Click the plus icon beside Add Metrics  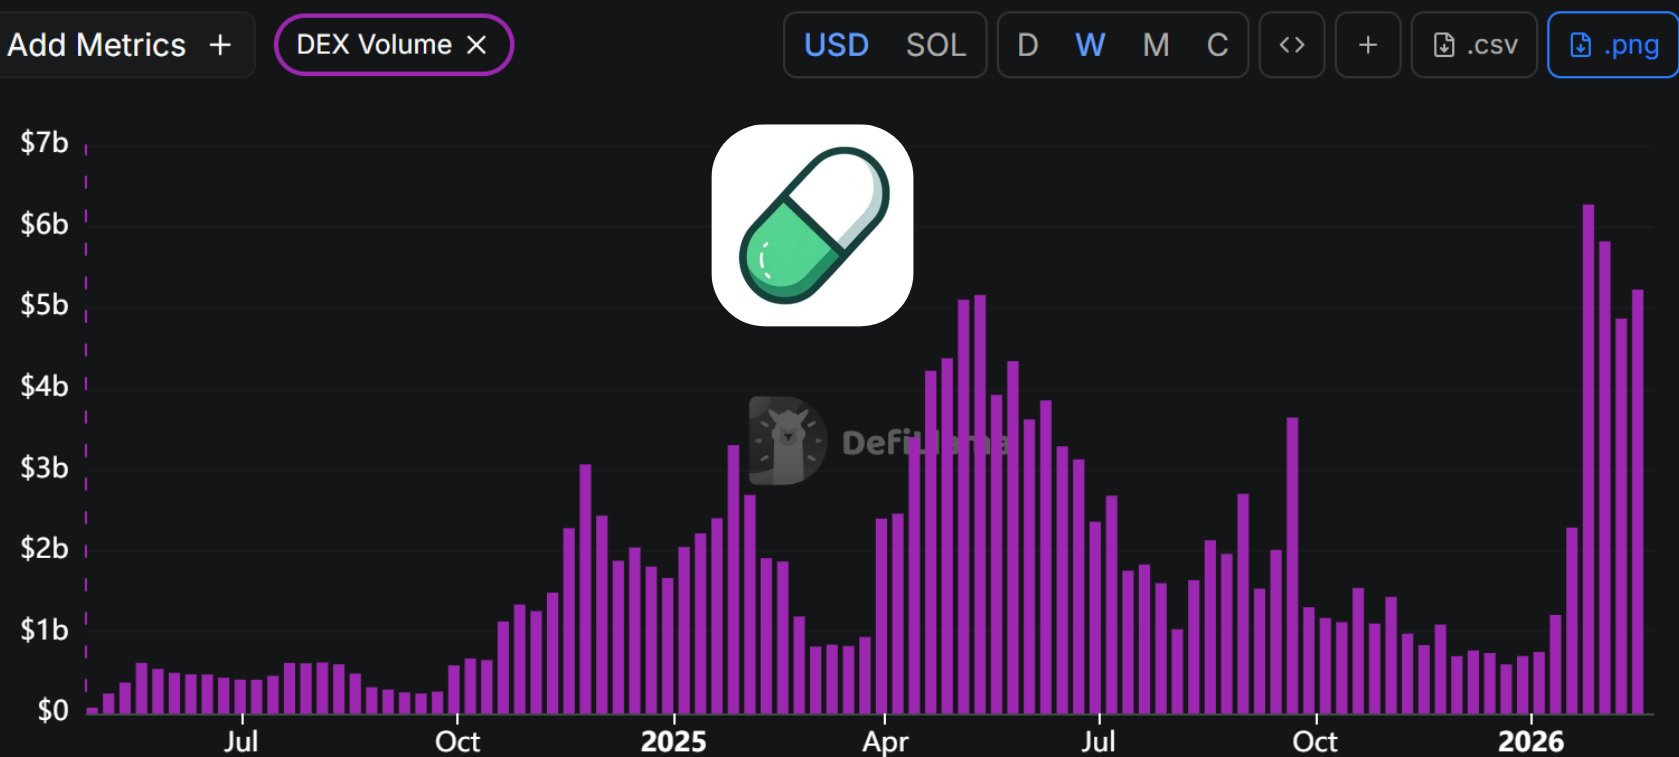220,45
